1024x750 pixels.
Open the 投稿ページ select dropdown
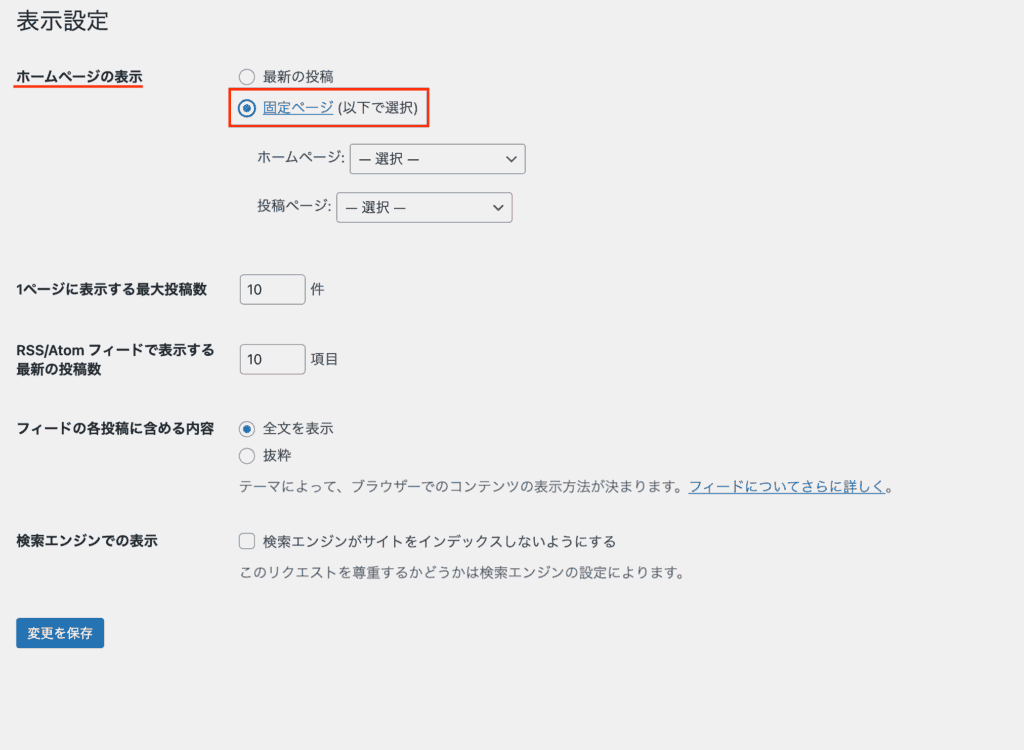point(424,207)
